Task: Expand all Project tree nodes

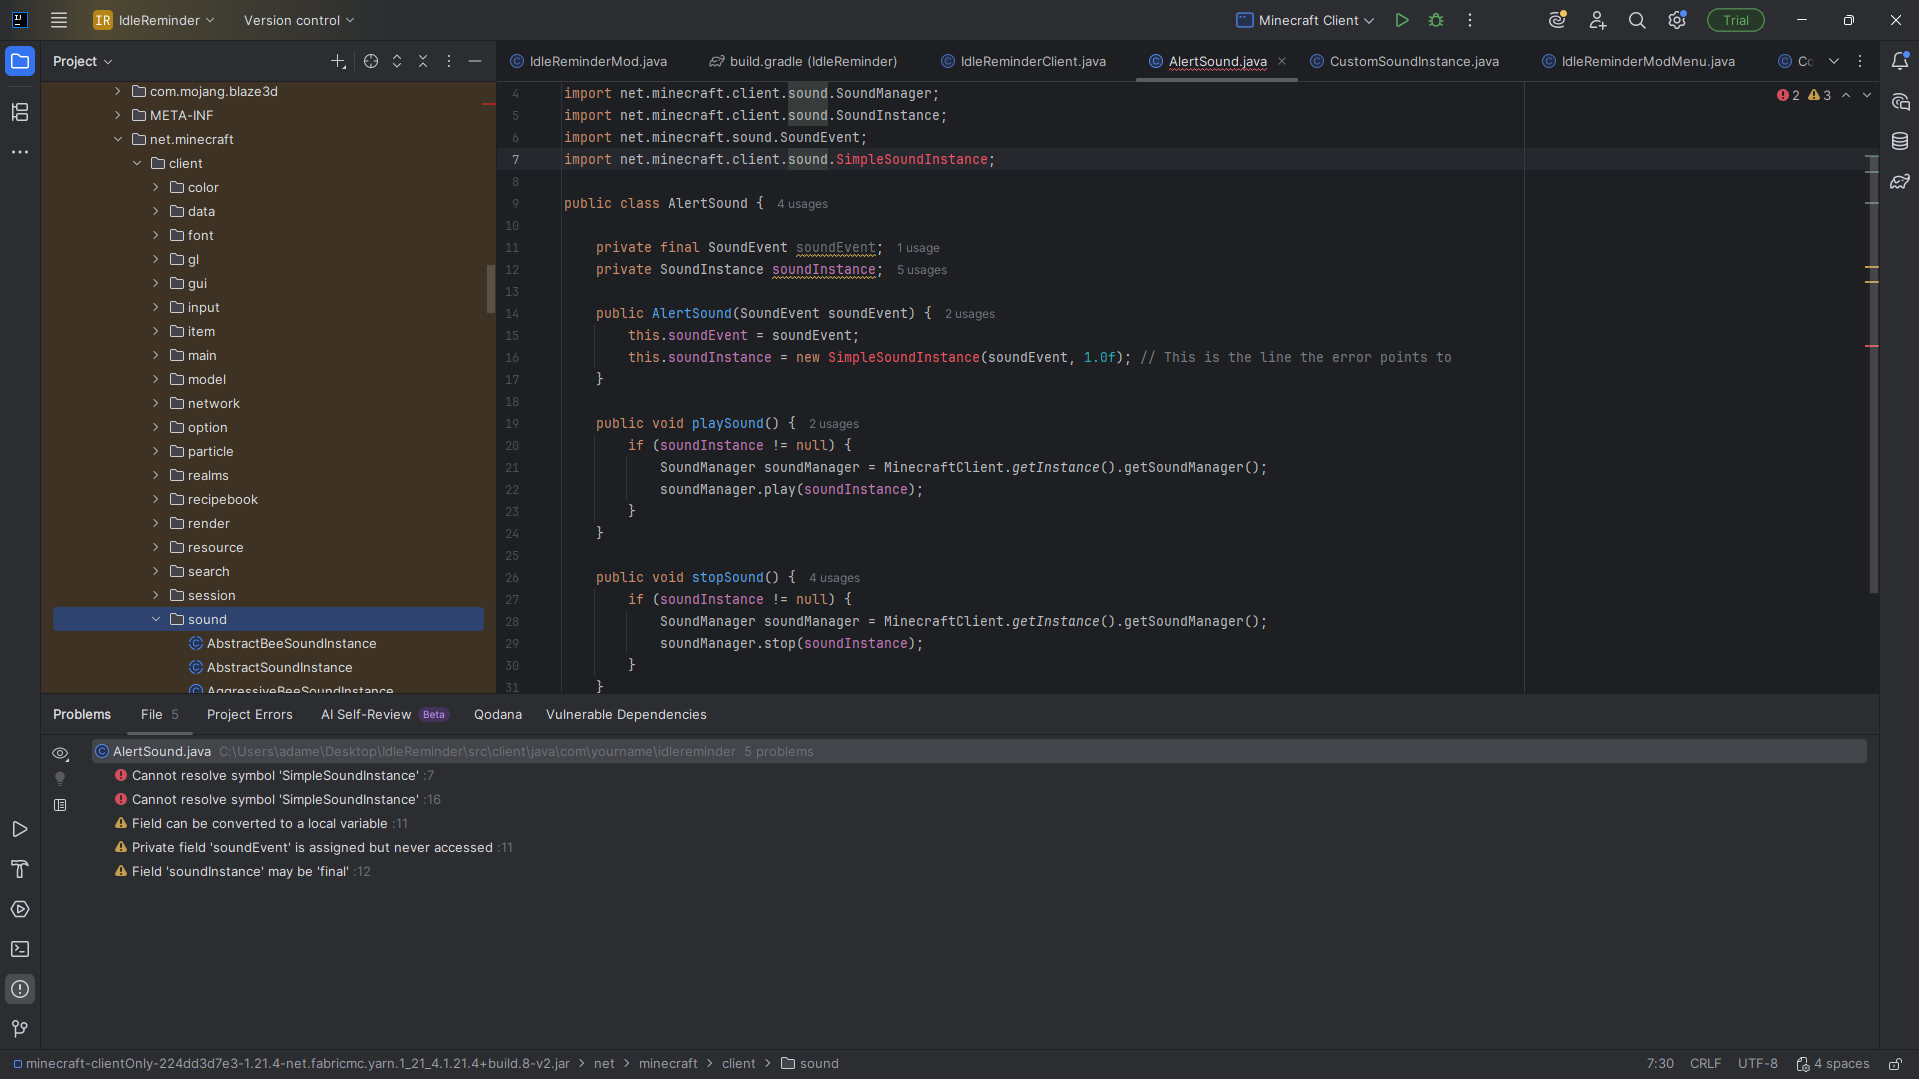Action: tap(397, 61)
